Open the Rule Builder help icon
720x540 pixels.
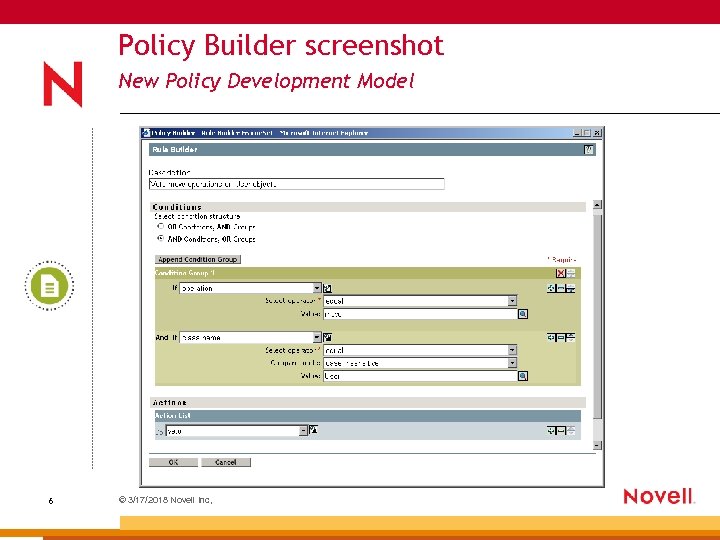[588, 150]
